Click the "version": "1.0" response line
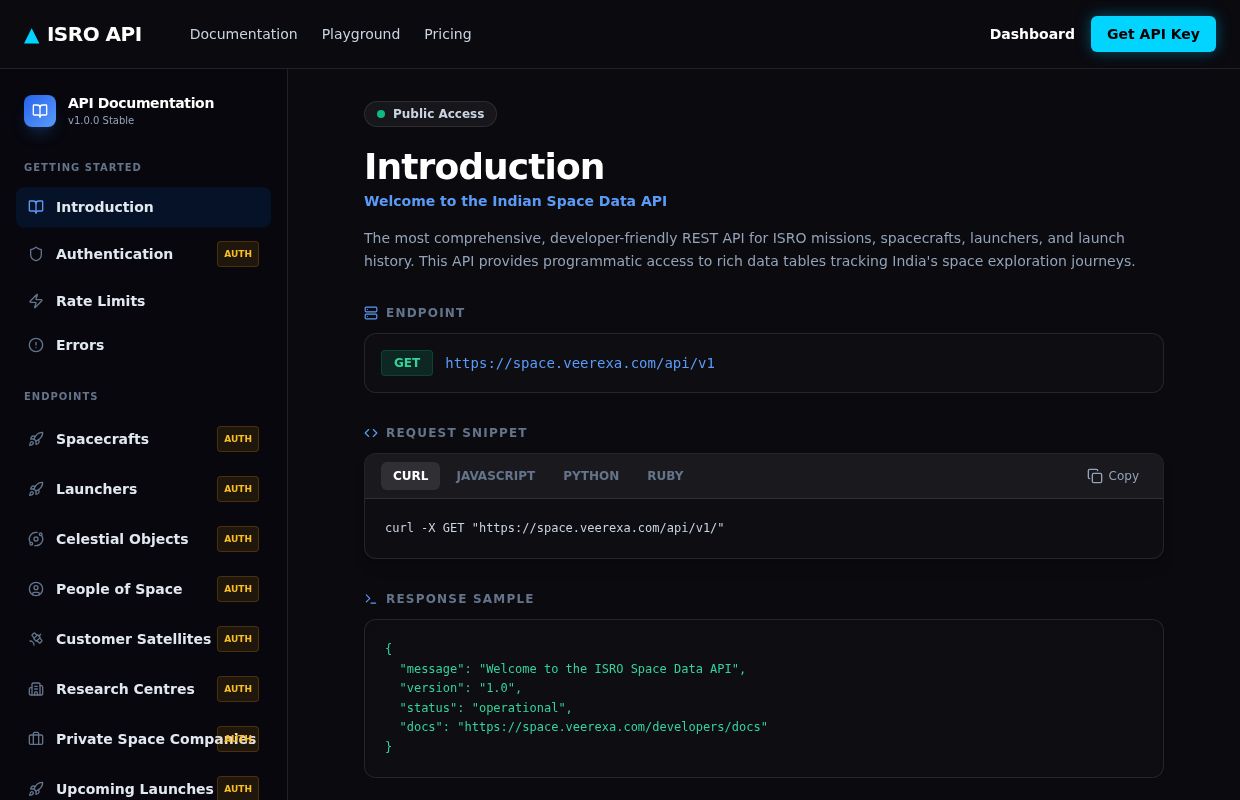Screen dimensions: 1240x800 point(461,688)
